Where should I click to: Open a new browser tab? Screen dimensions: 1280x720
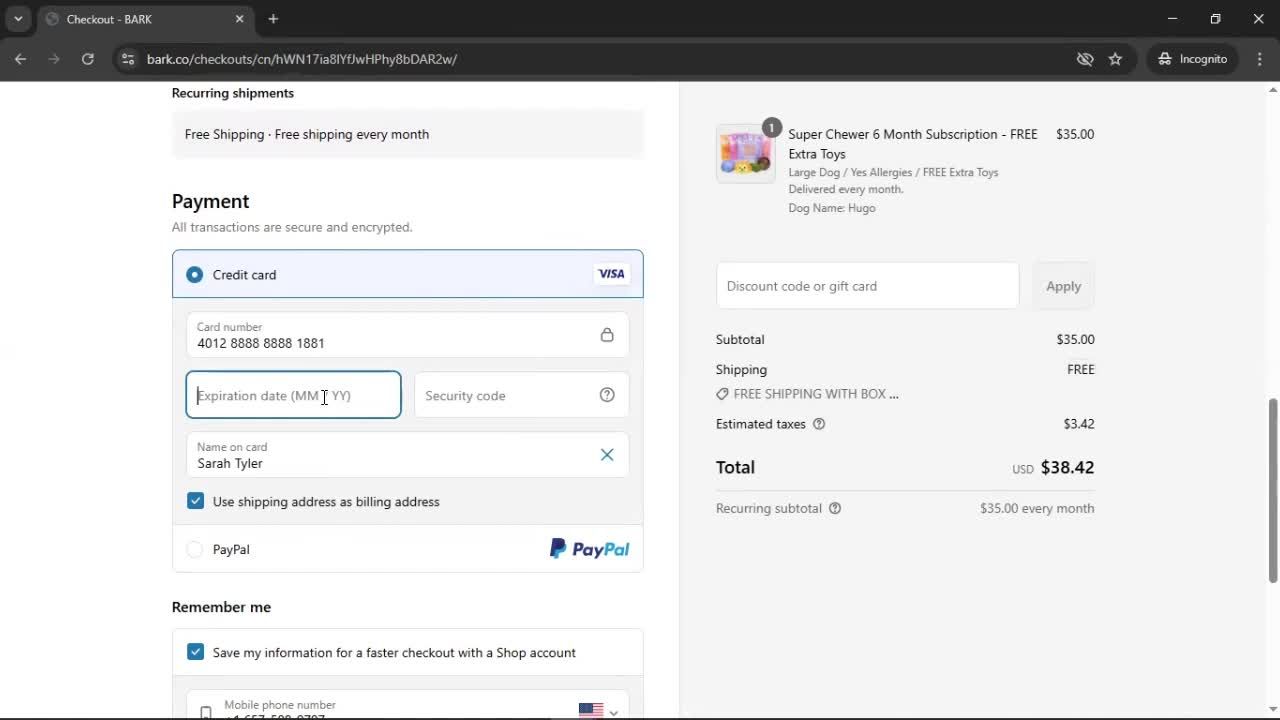click(x=273, y=19)
